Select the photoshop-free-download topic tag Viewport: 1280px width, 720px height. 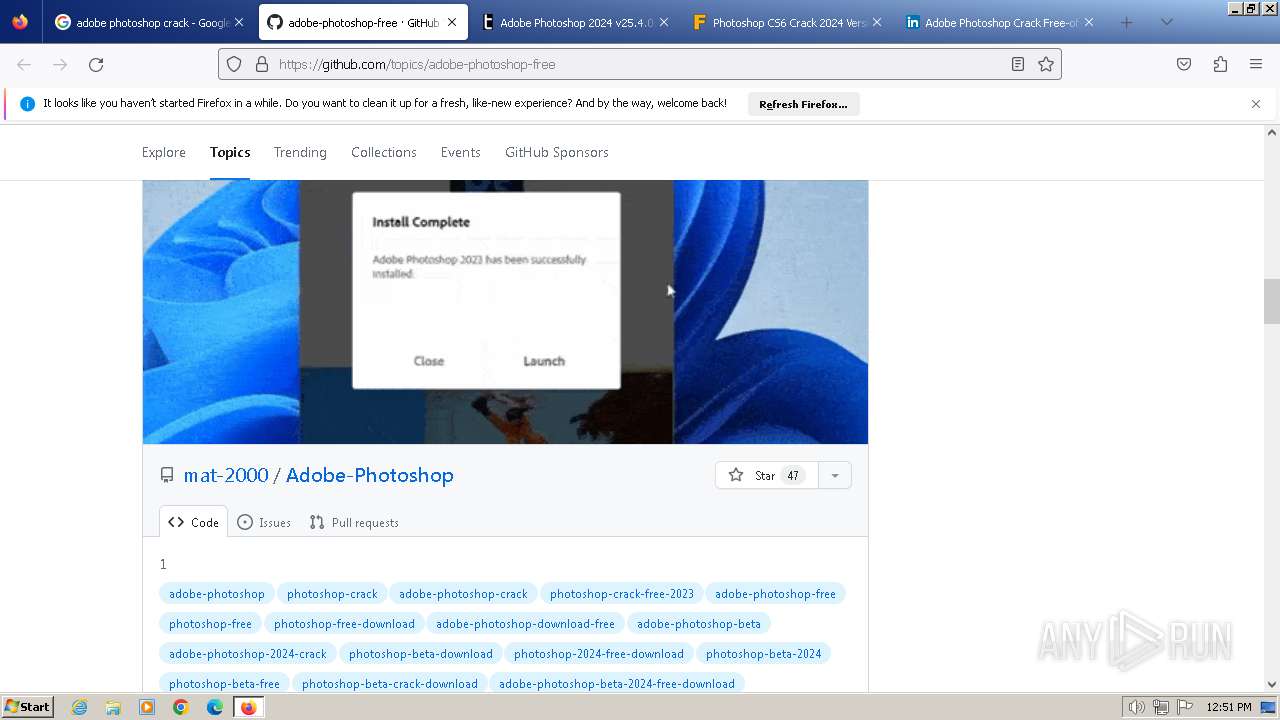pyautogui.click(x=344, y=624)
